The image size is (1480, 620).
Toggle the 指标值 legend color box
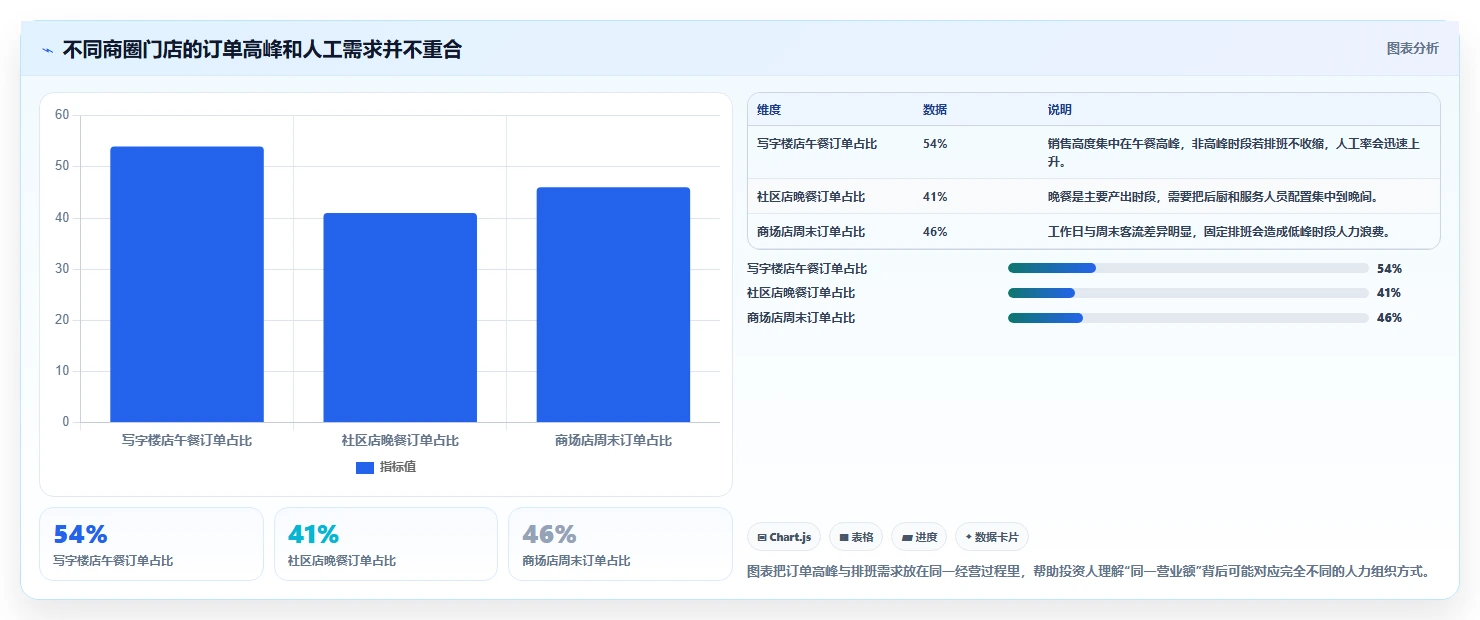(365, 467)
